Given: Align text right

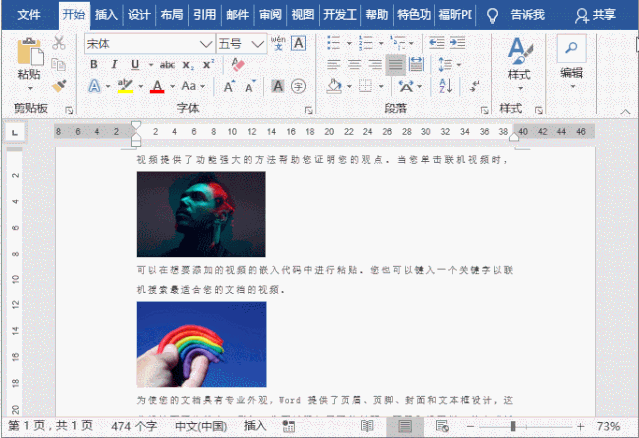Looking at the screenshot, I should coord(375,64).
